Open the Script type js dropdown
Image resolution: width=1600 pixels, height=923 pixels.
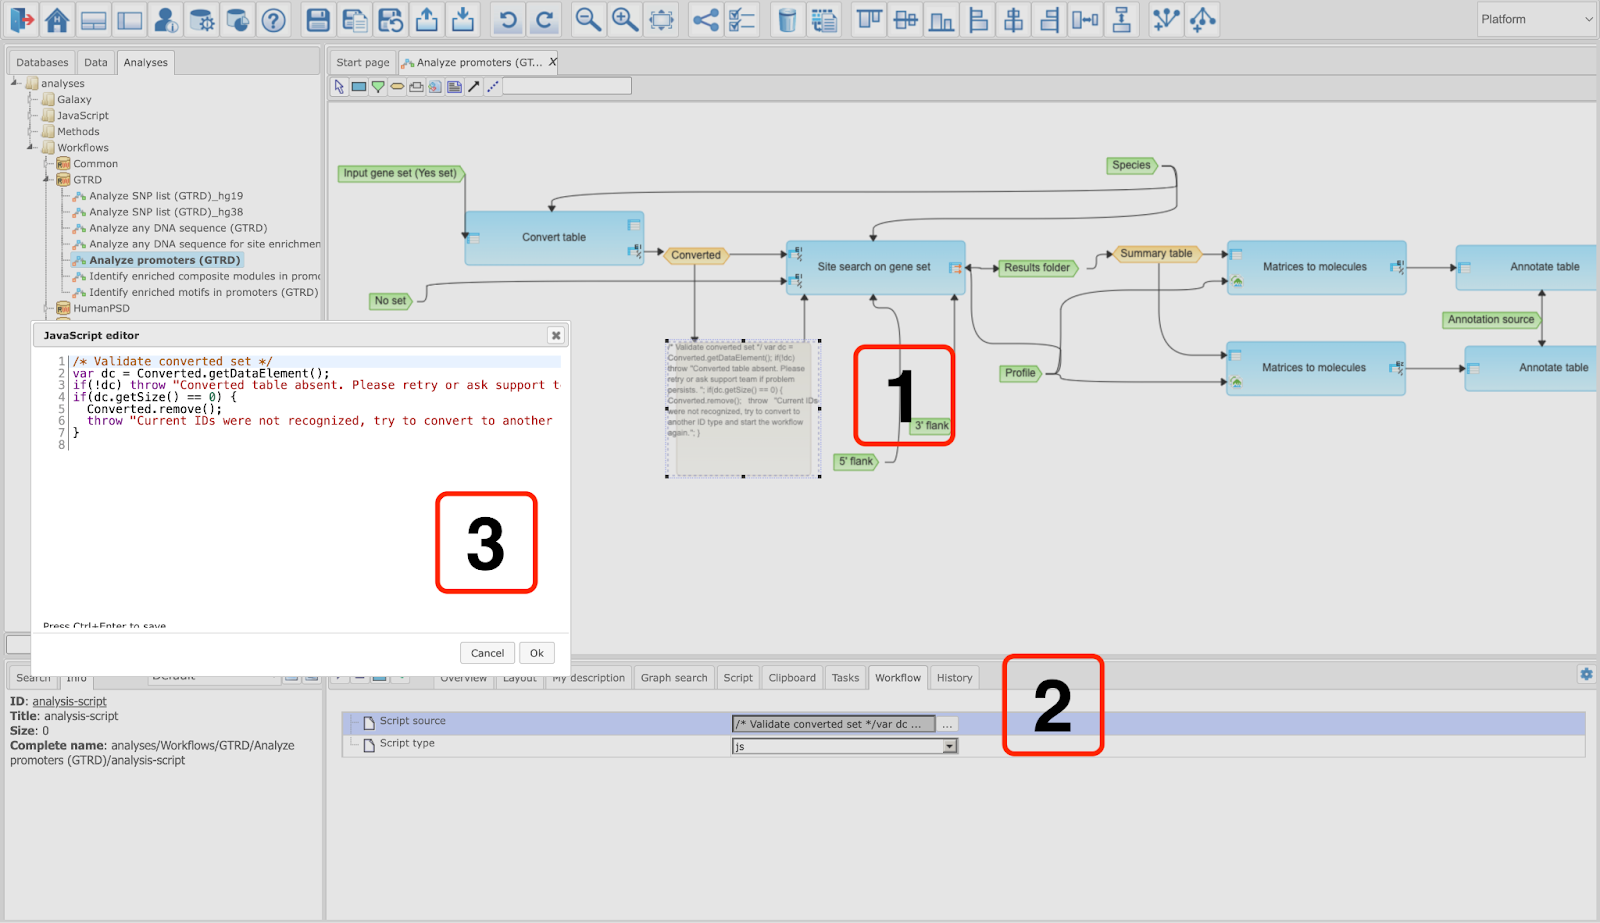[x=845, y=746]
